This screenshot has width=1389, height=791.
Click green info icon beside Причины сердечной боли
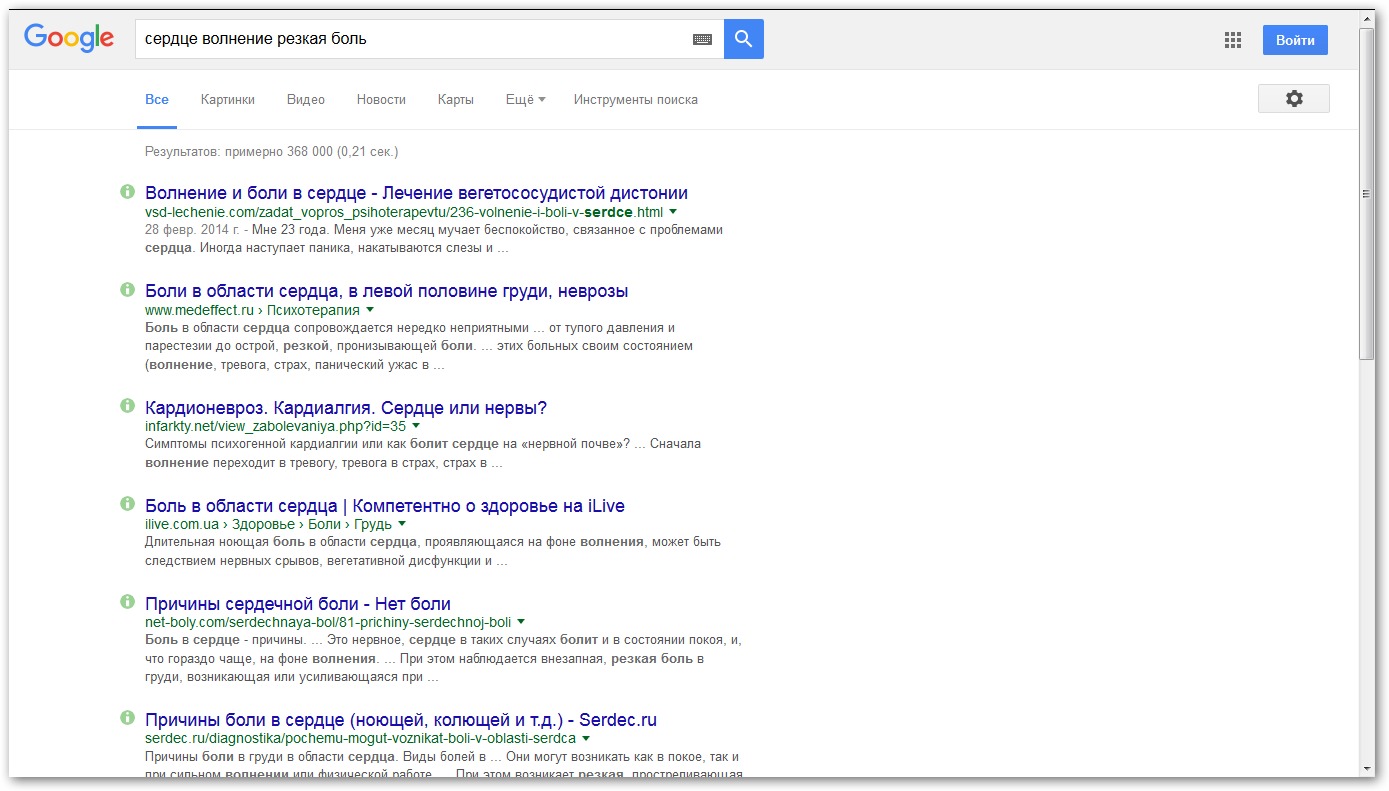click(127, 602)
